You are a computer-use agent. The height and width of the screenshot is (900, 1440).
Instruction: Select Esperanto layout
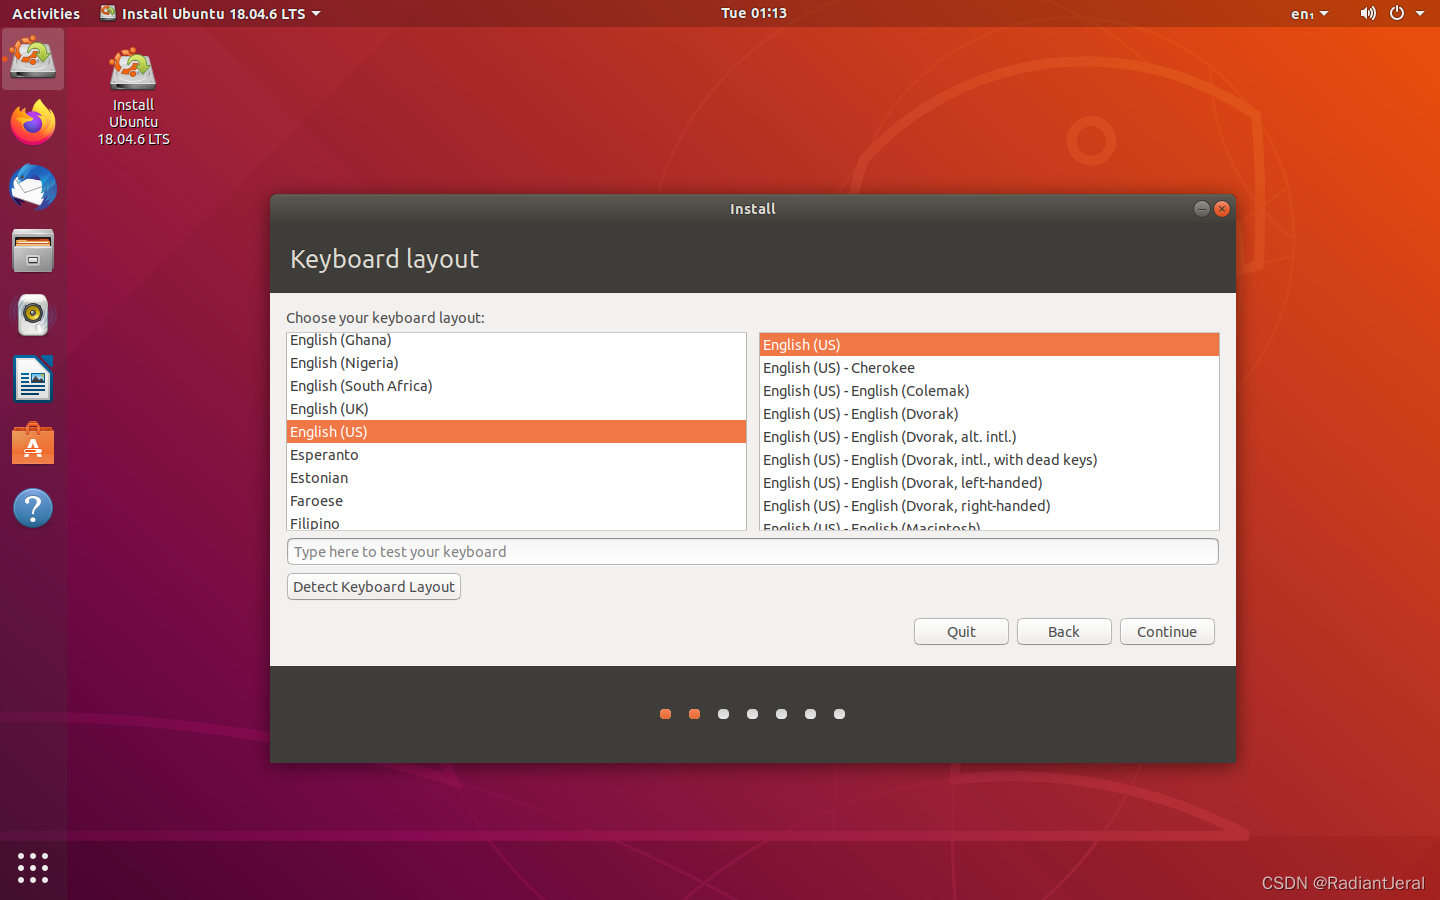click(516, 455)
